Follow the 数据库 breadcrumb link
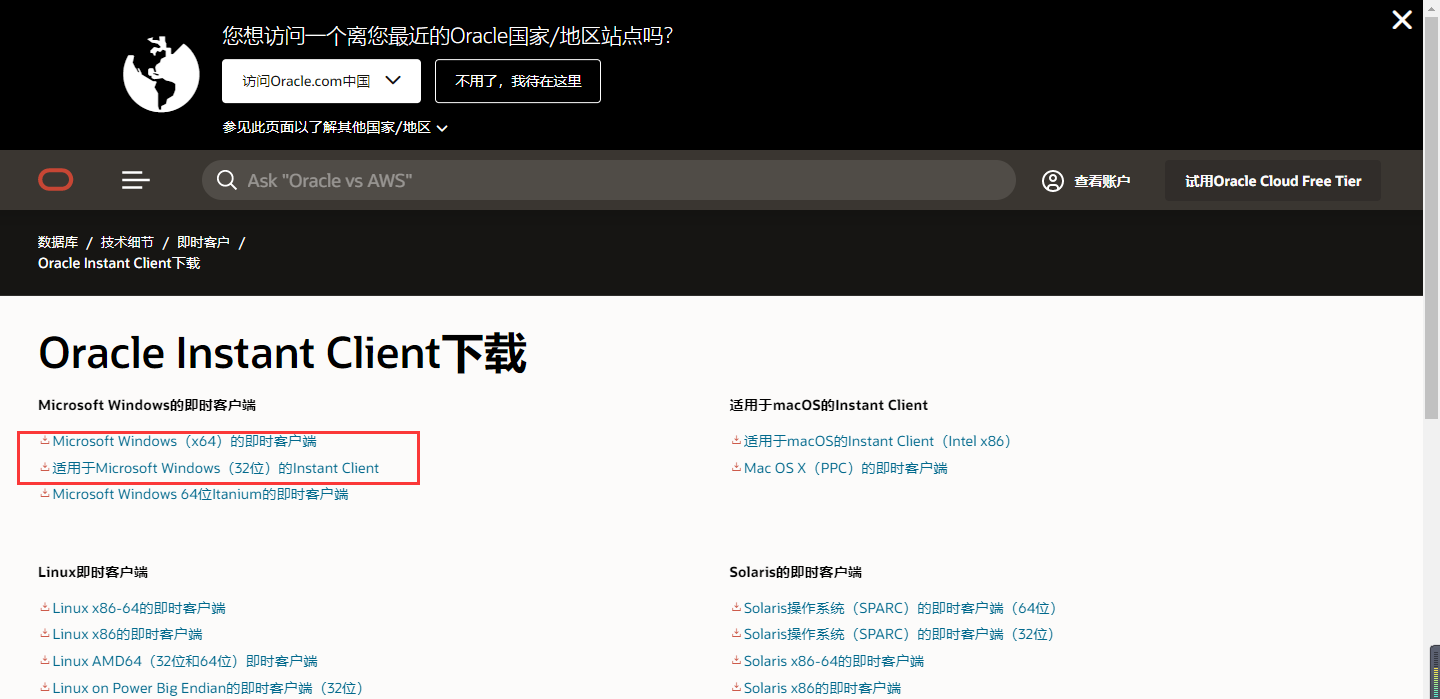 [58, 241]
